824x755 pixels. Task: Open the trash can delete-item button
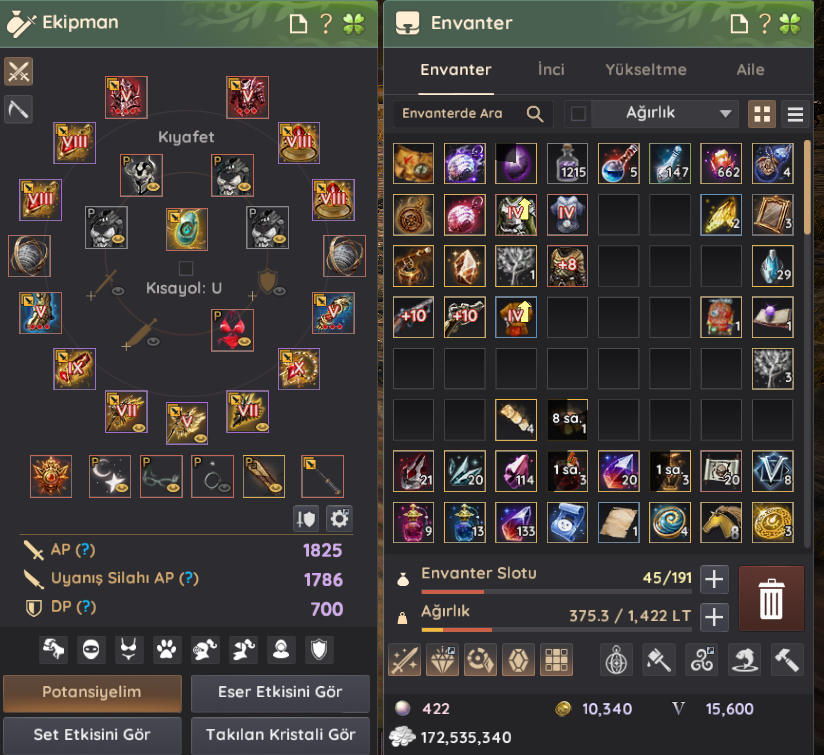pos(771,598)
